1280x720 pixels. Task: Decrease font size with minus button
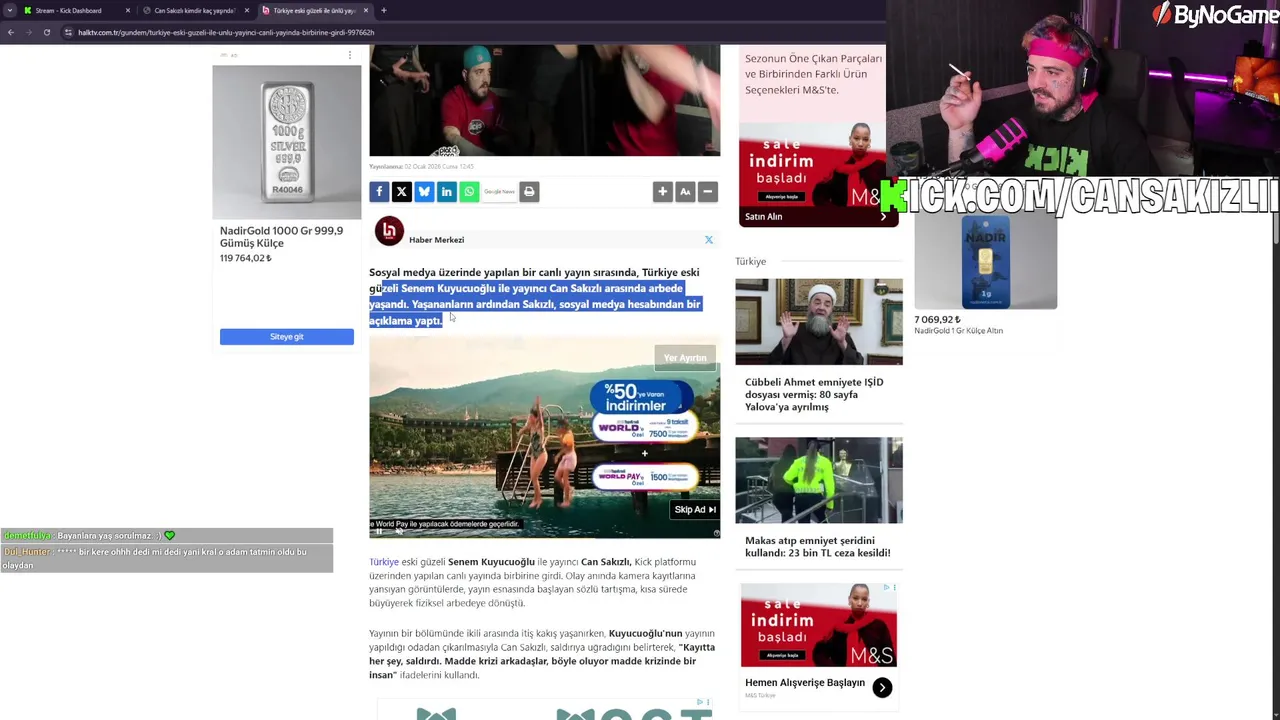pos(707,191)
